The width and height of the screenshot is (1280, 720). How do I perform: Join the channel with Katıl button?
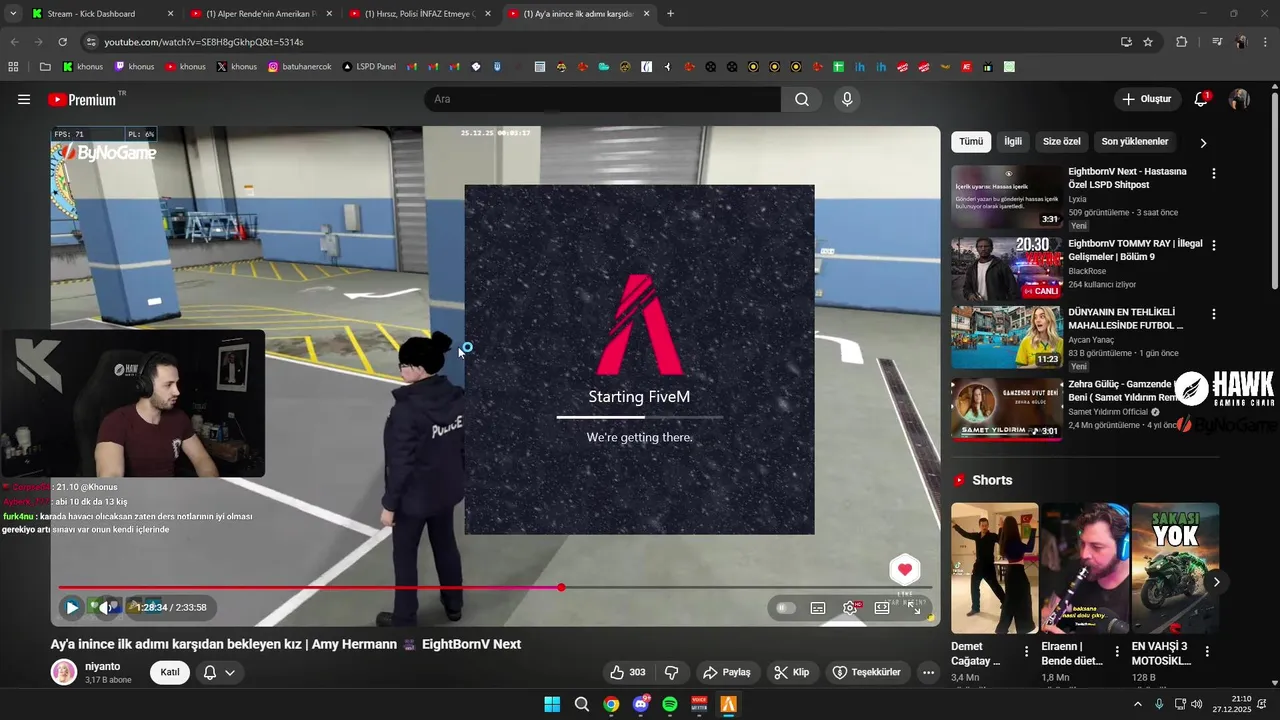pos(170,672)
